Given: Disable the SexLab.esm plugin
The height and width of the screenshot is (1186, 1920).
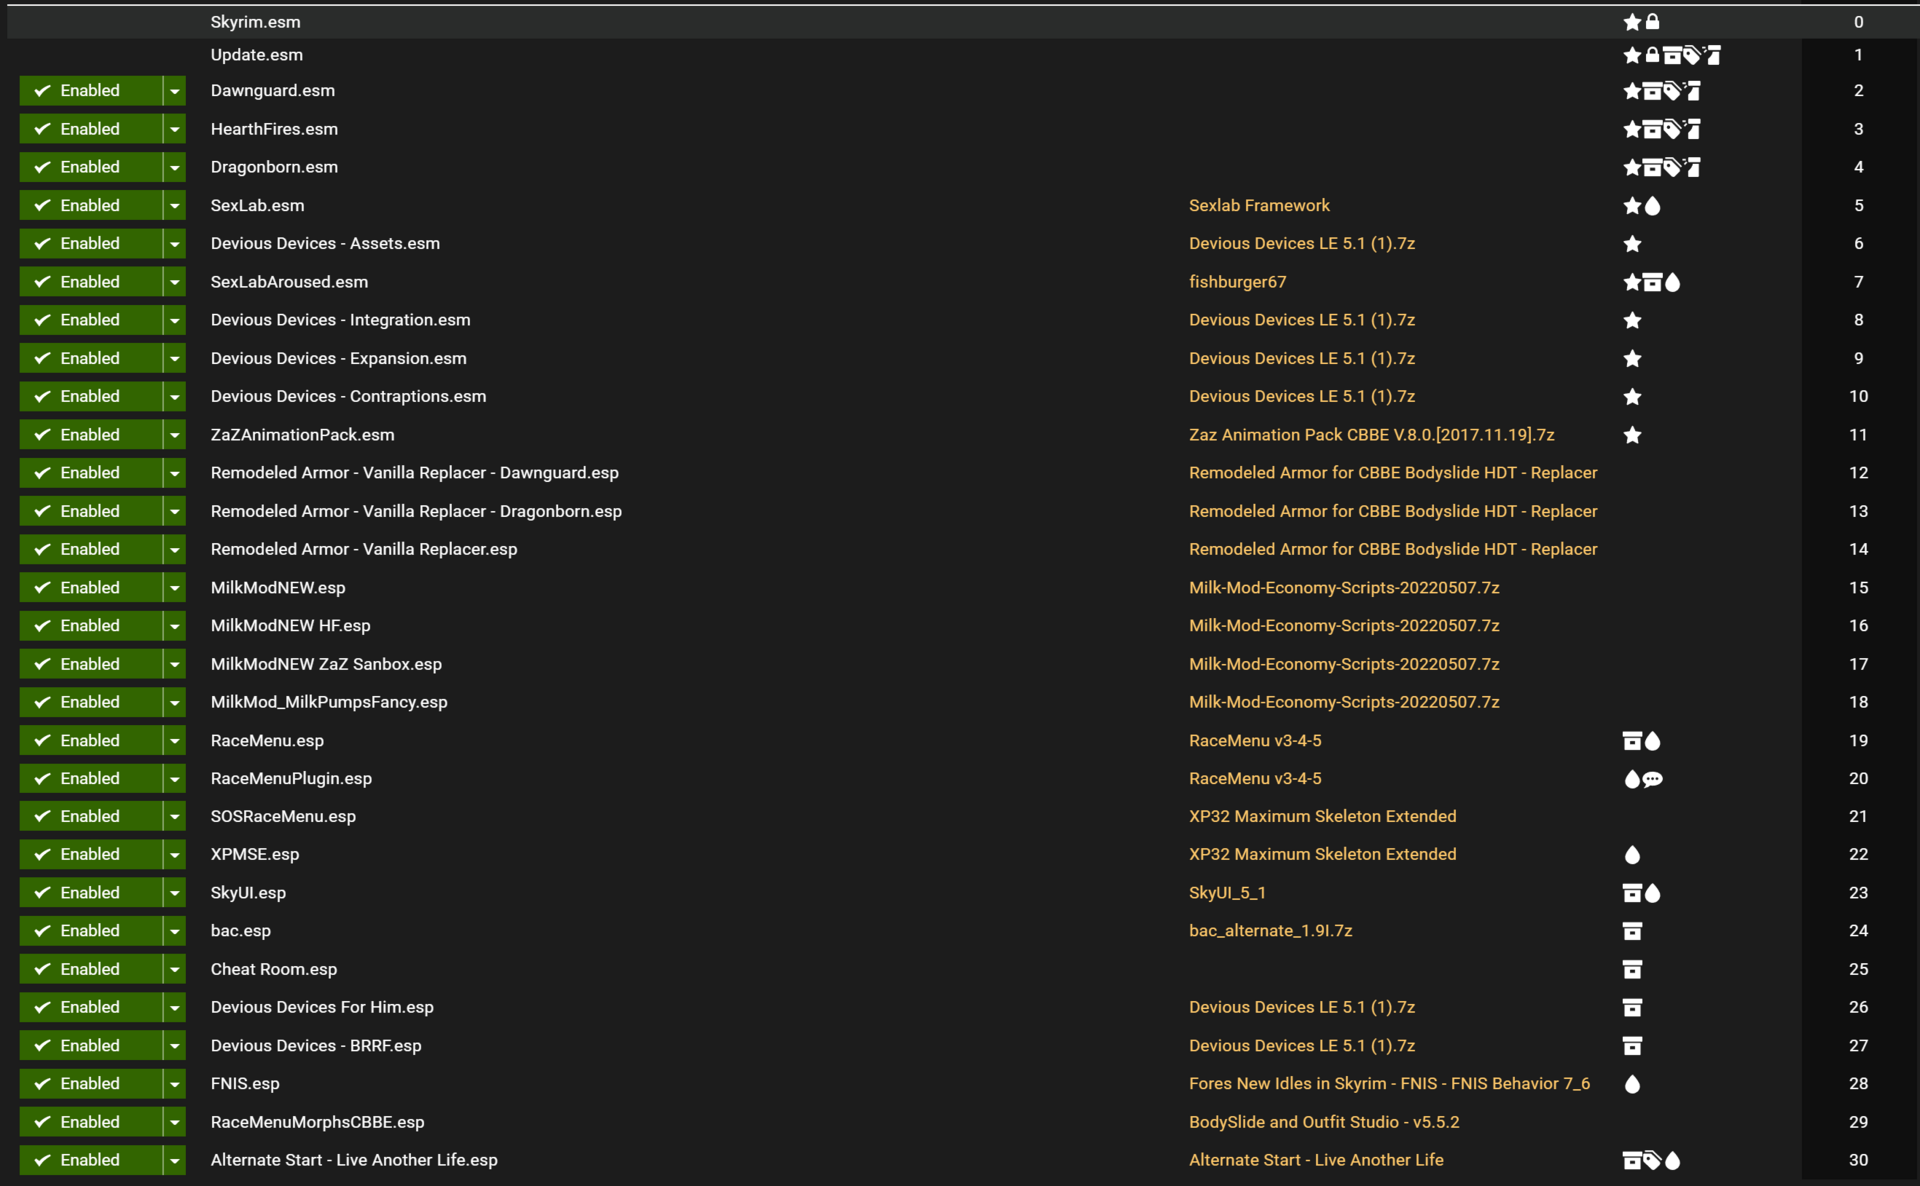Looking at the screenshot, I should [x=91, y=206].
